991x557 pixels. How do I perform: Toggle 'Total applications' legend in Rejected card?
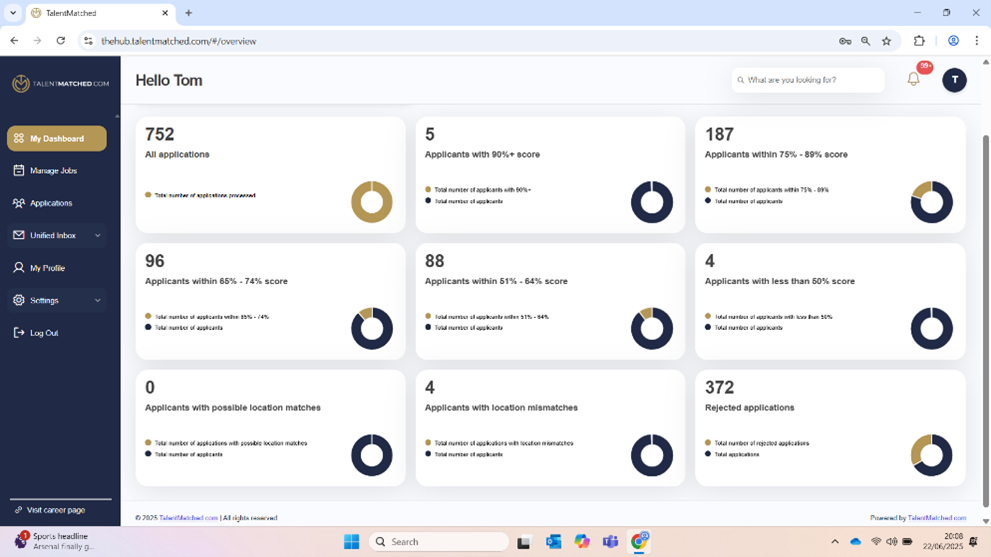click(733, 454)
